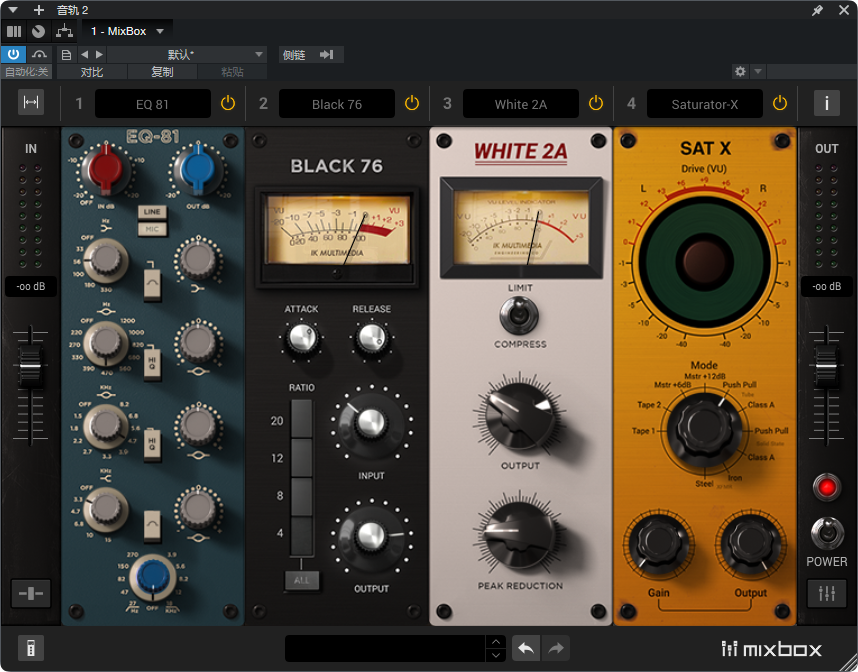This screenshot has height=672, width=858.
Task: Toggle lower HI Q switch on EQ-81
Action: (x=152, y=444)
